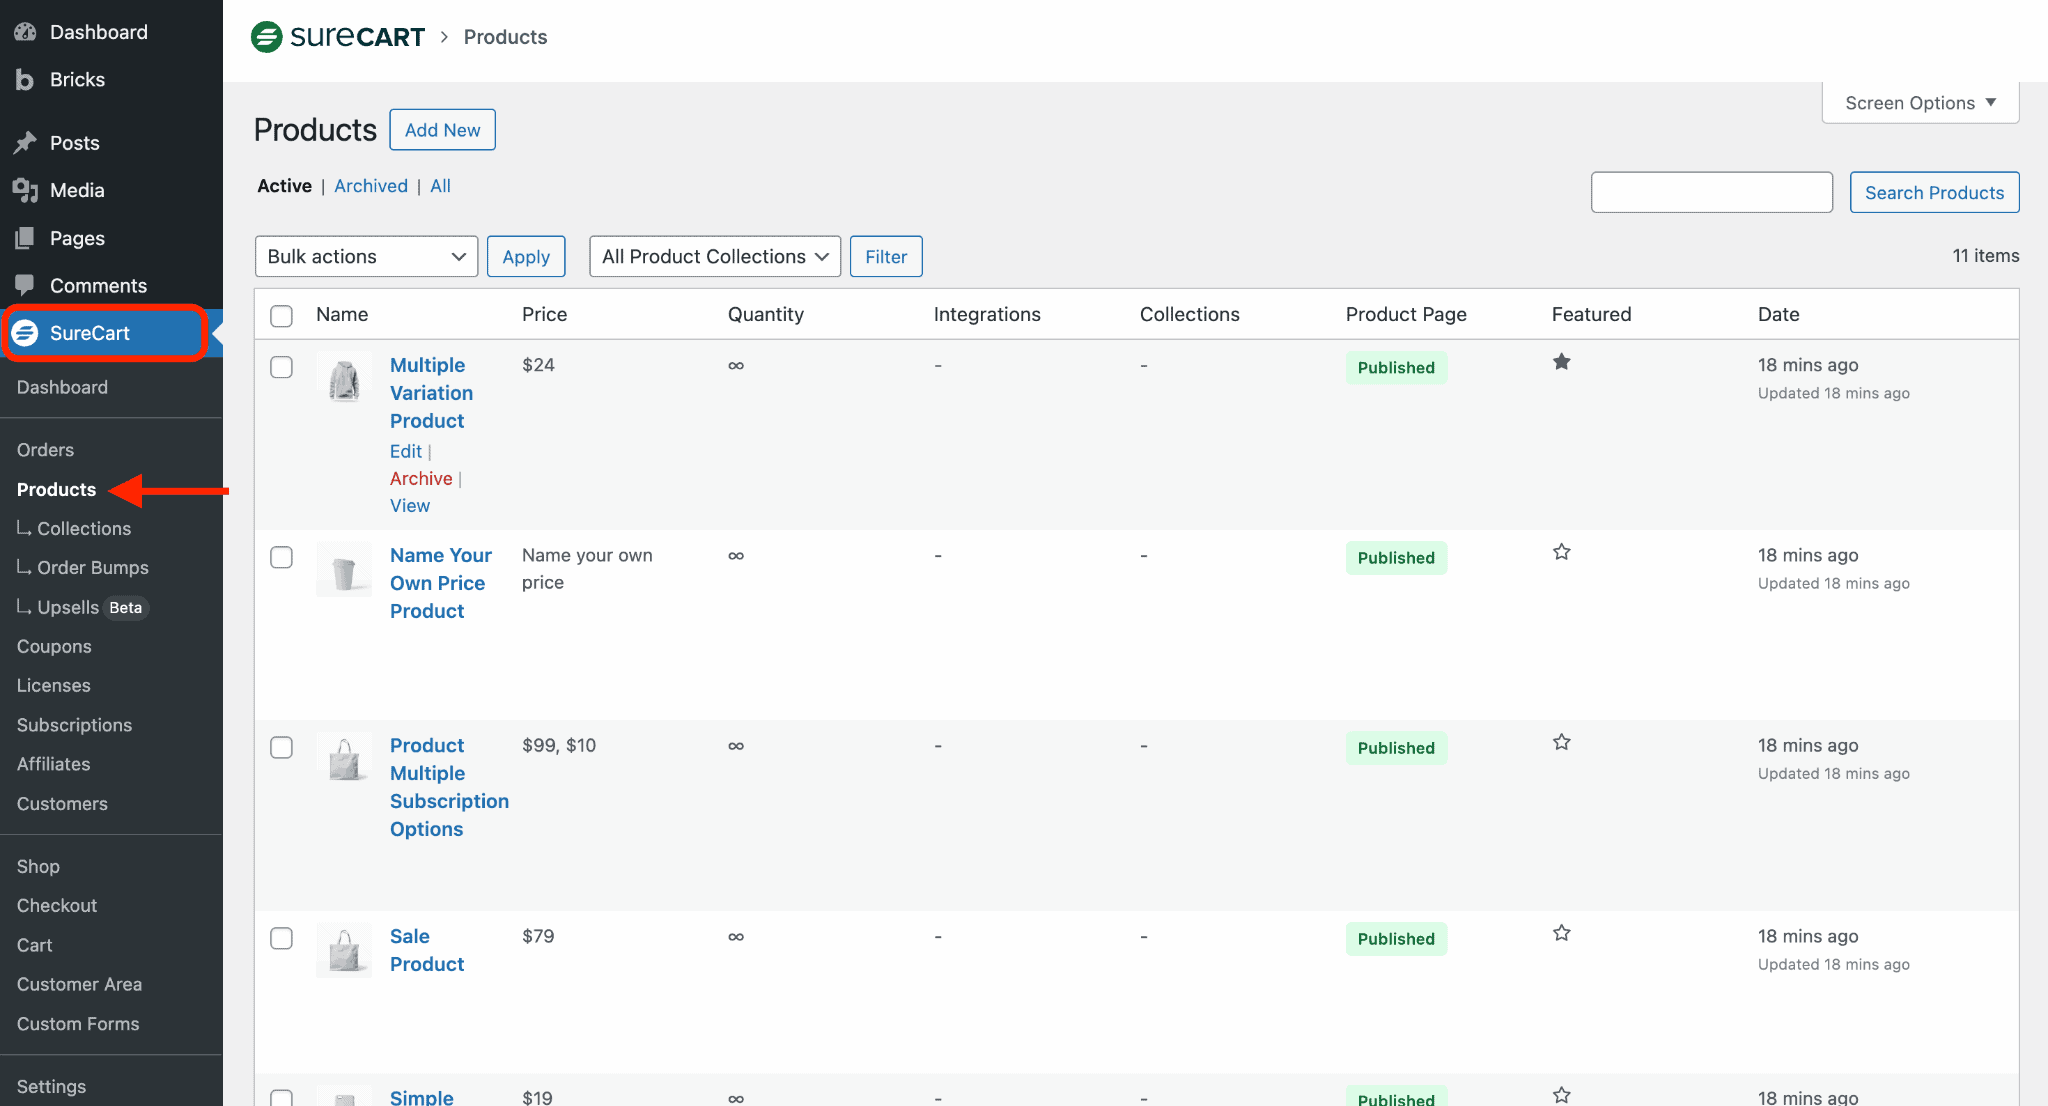This screenshot has height=1106, width=2048.
Task: Click the Media sidebar icon
Action: [x=25, y=190]
